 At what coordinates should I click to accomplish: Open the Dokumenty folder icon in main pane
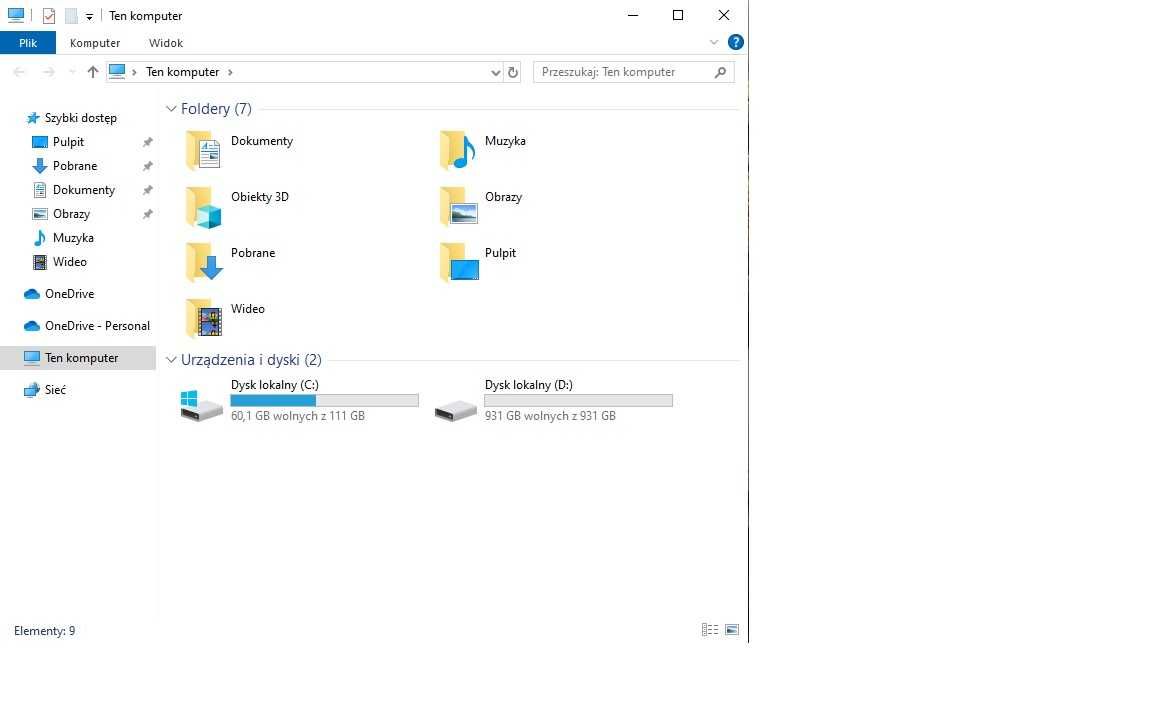204,150
